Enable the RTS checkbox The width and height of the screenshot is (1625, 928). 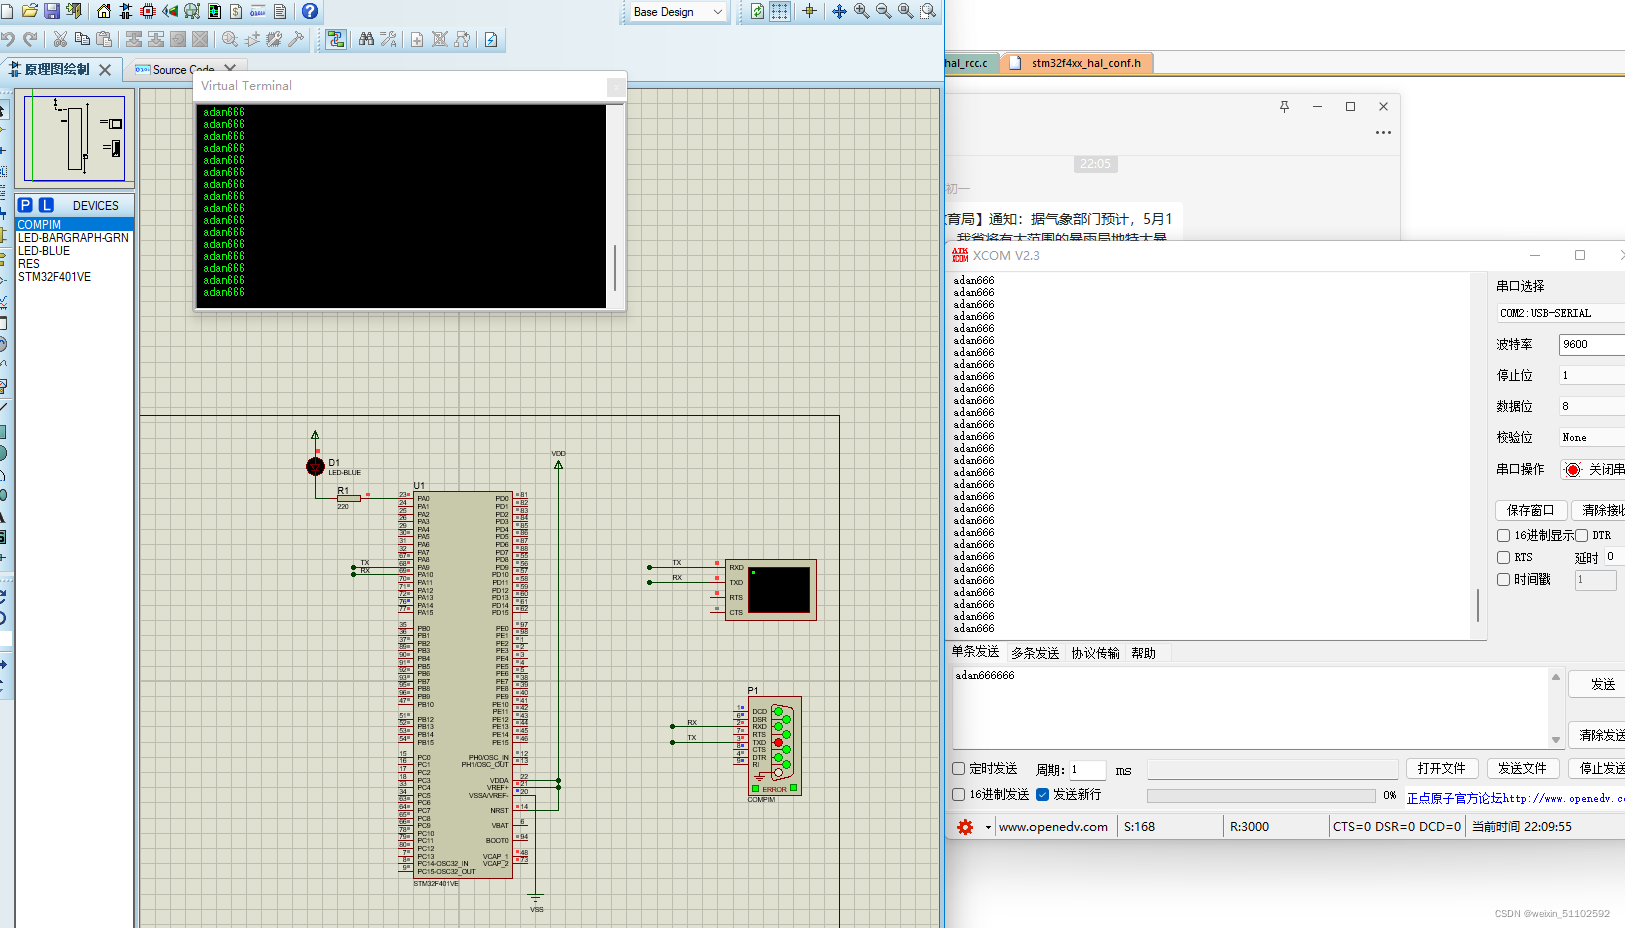coord(1503,557)
